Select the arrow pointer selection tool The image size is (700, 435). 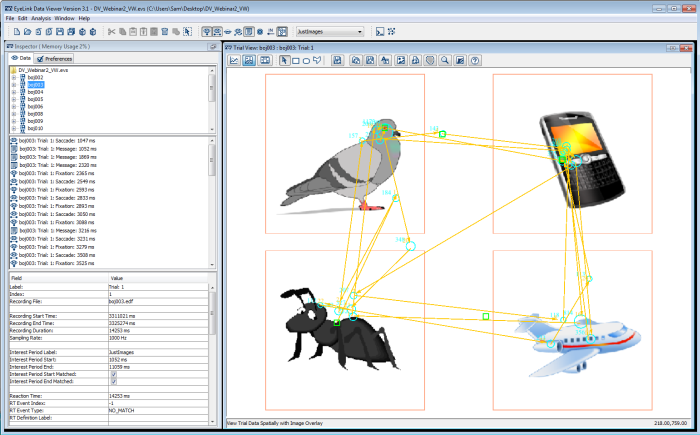coord(284,60)
